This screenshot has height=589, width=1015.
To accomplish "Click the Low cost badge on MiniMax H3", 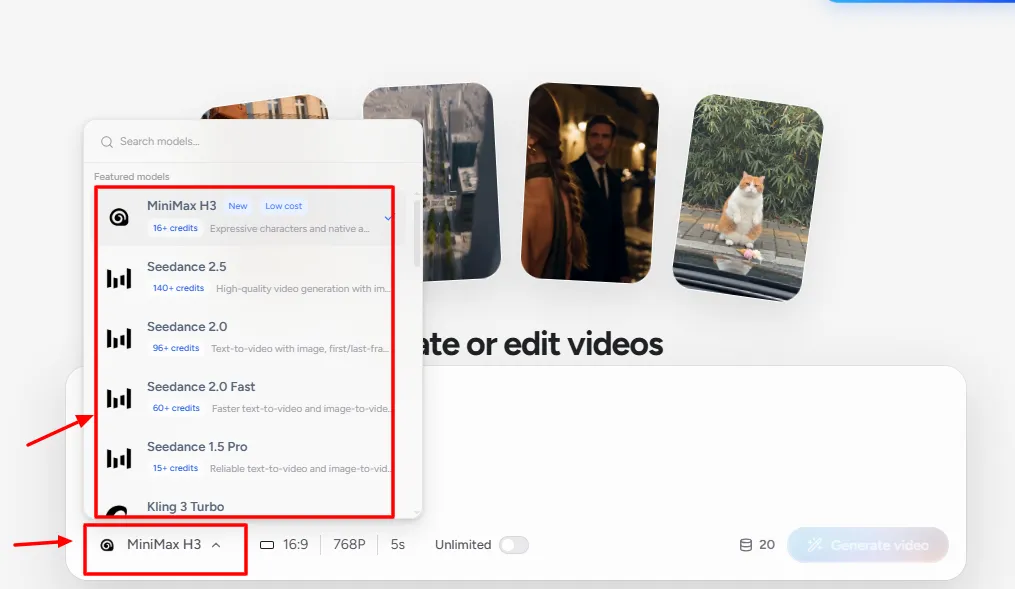I will pos(284,206).
